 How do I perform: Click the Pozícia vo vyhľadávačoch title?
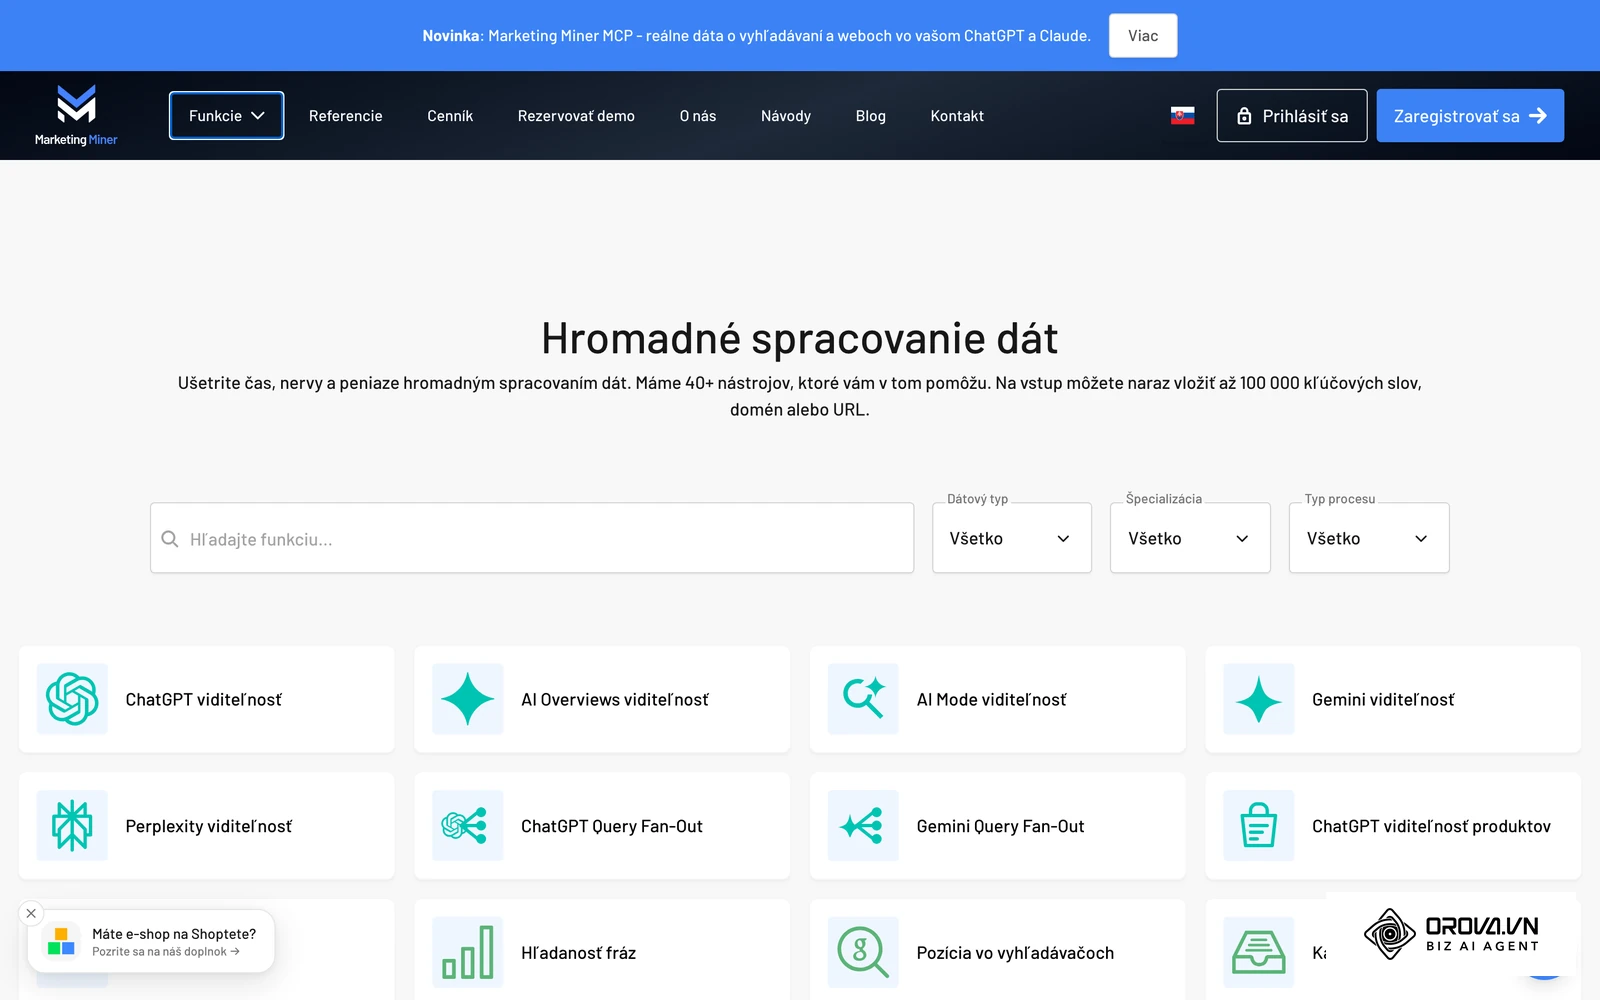pyautogui.click(x=1015, y=953)
